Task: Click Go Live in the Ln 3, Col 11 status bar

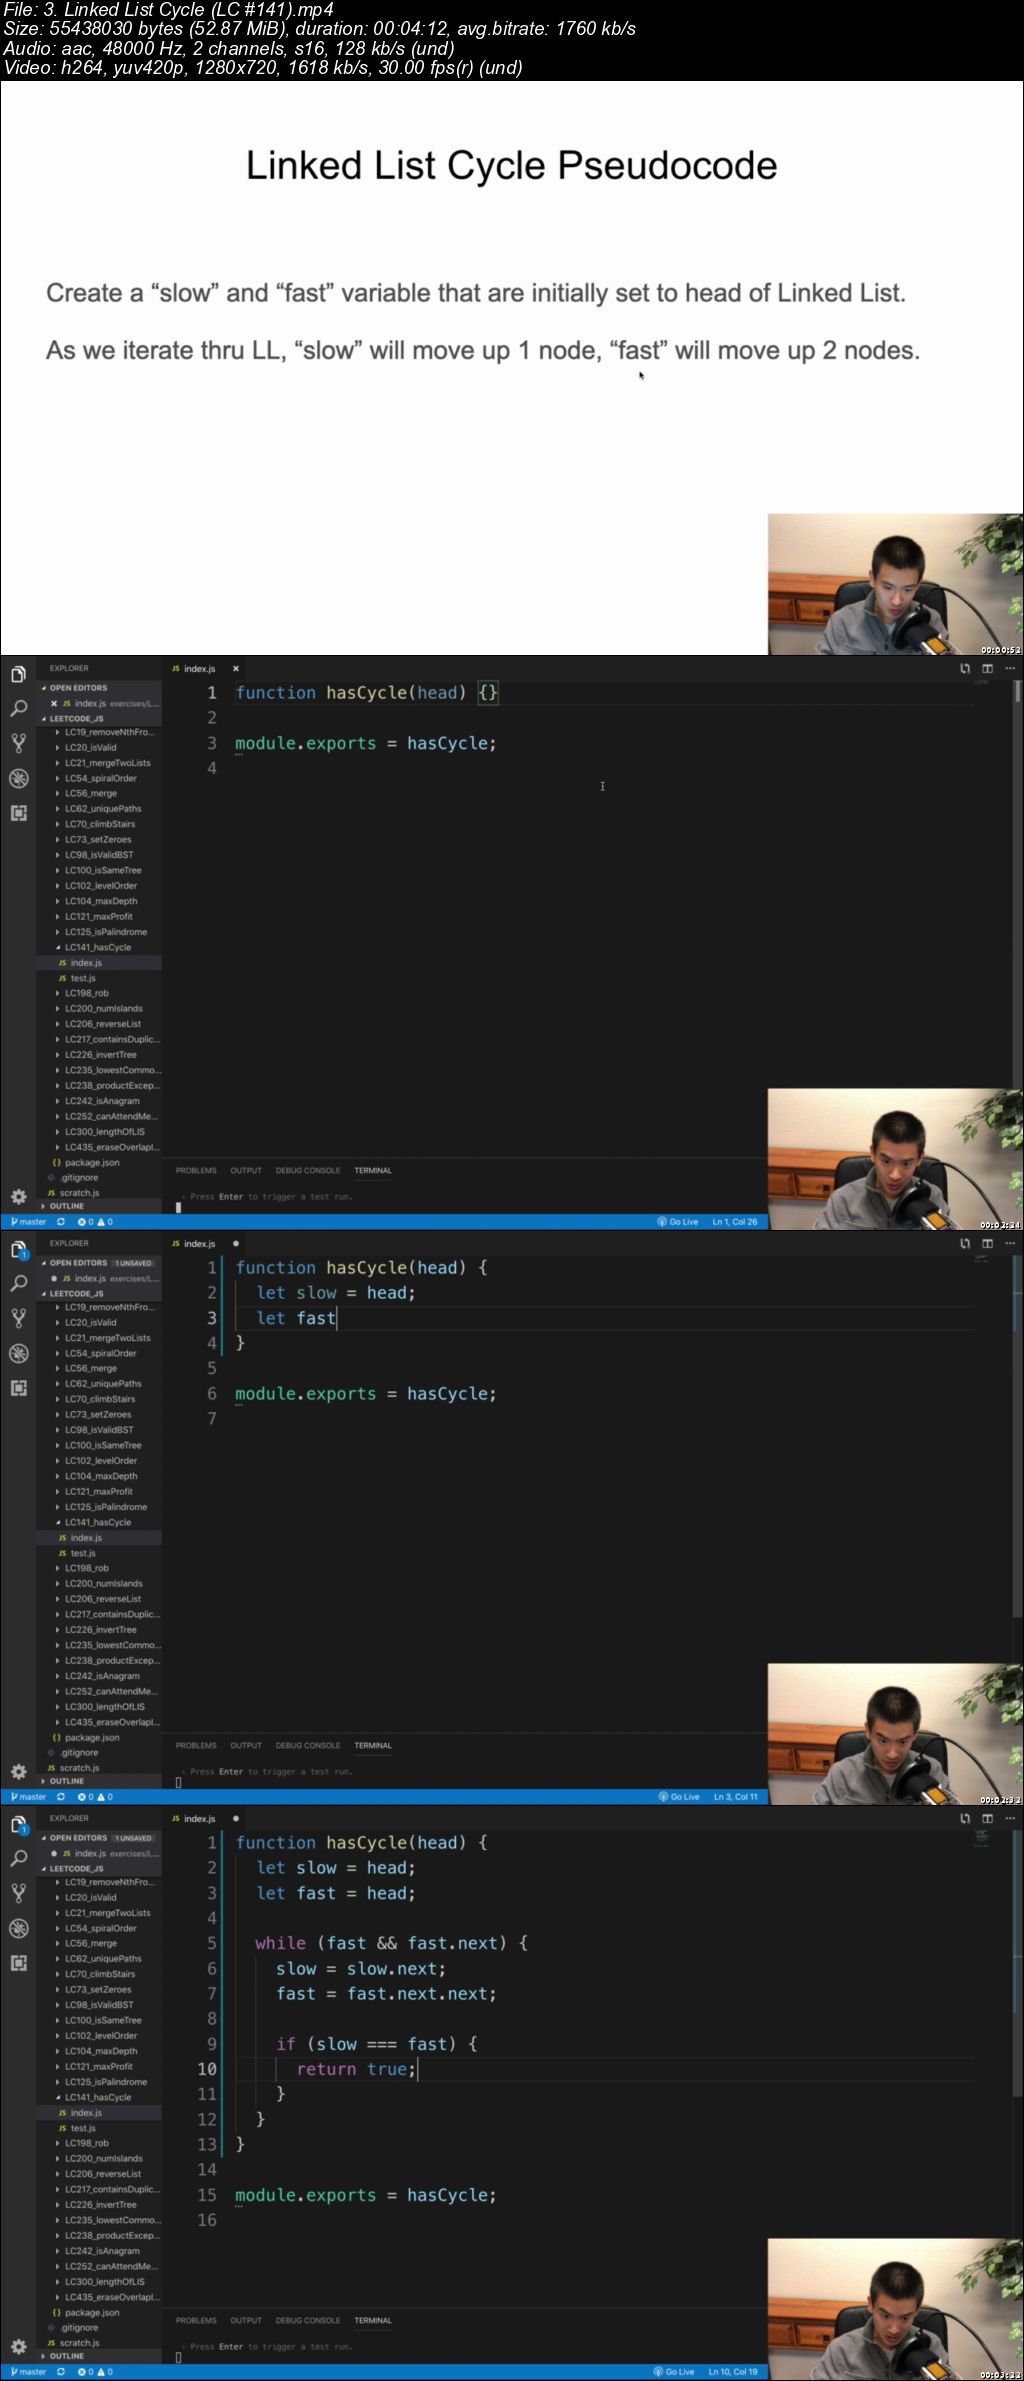Action: tap(679, 1797)
